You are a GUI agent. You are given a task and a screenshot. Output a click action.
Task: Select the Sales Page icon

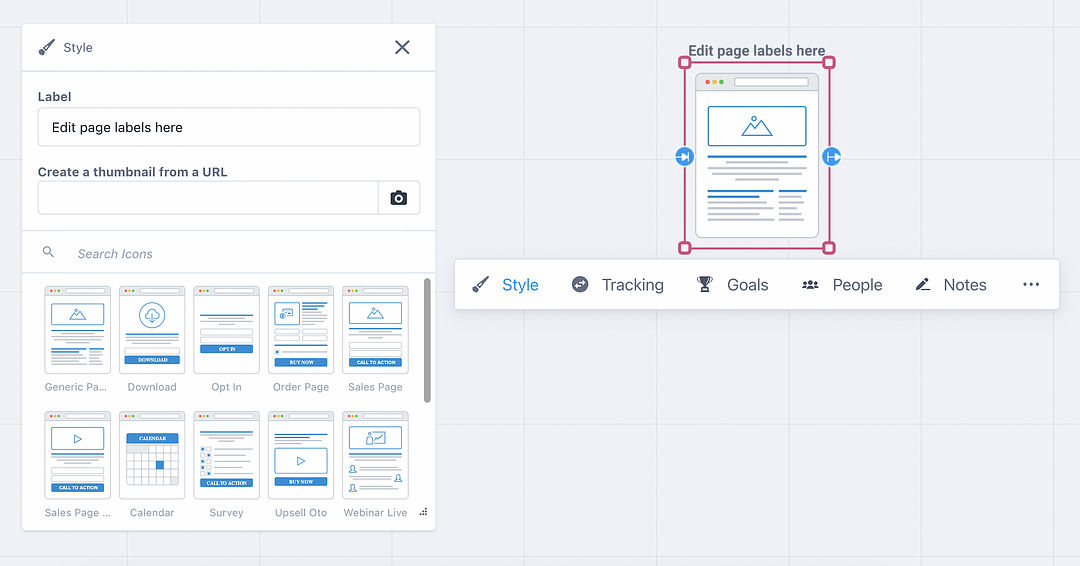pyautogui.click(x=375, y=331)
